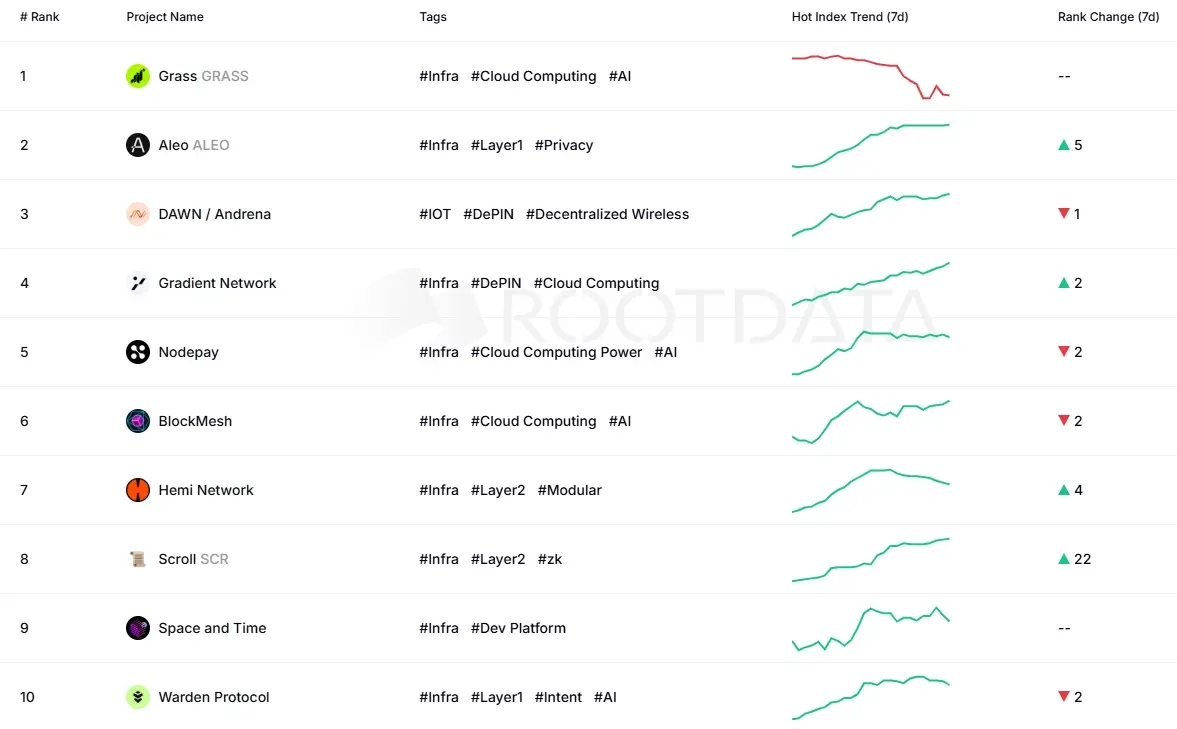The width and height of the screenshot is (1177, 729).
Task: Click the red down arrow on Warden Protocol row
Action: [1063, 696]
